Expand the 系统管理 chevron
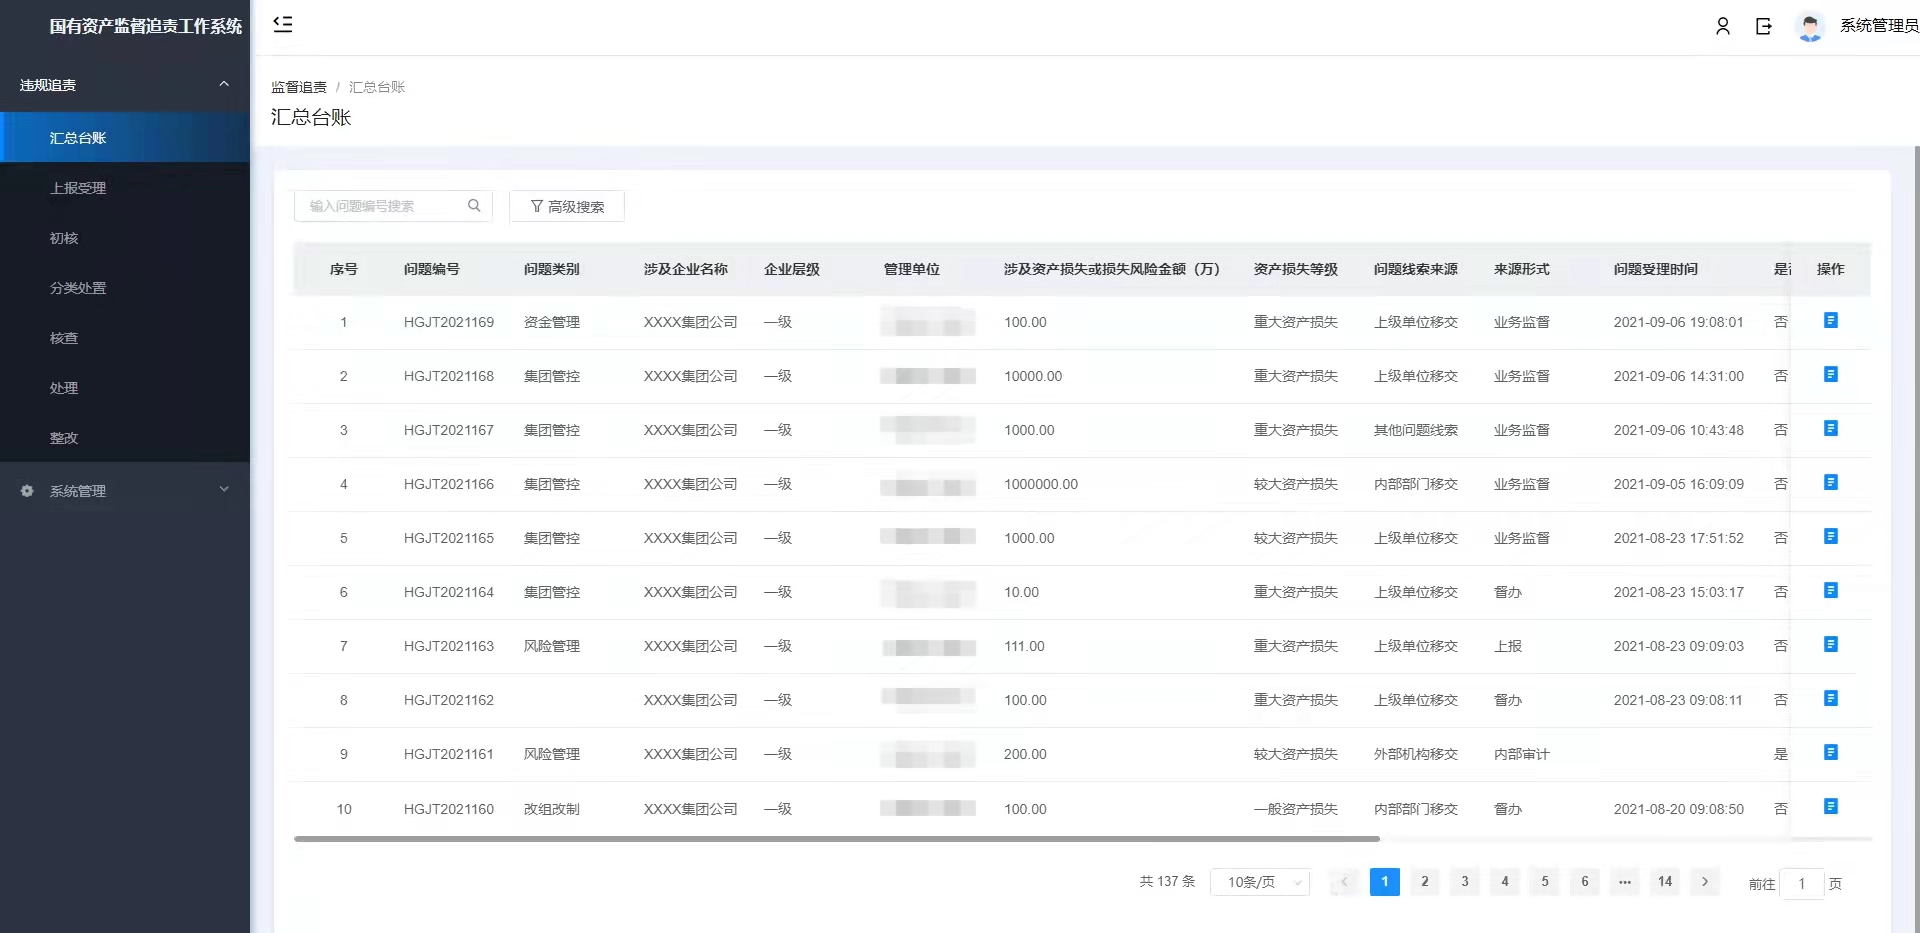Viewport: 1920px width, 933px height. tap(224, 490)
